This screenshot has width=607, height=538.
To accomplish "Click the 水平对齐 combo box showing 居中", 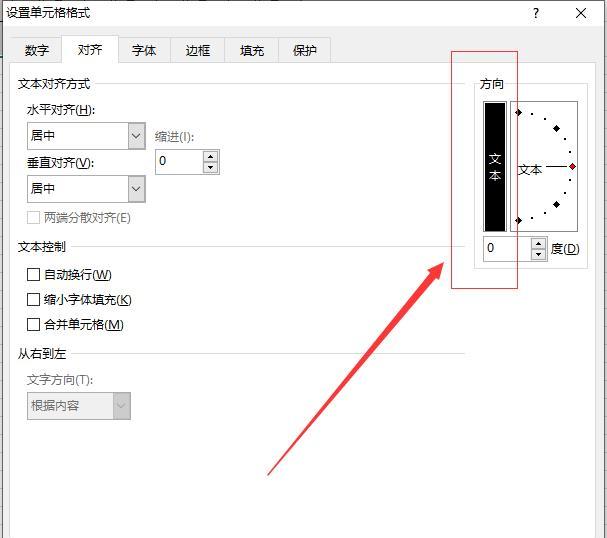I will (86, 136).
